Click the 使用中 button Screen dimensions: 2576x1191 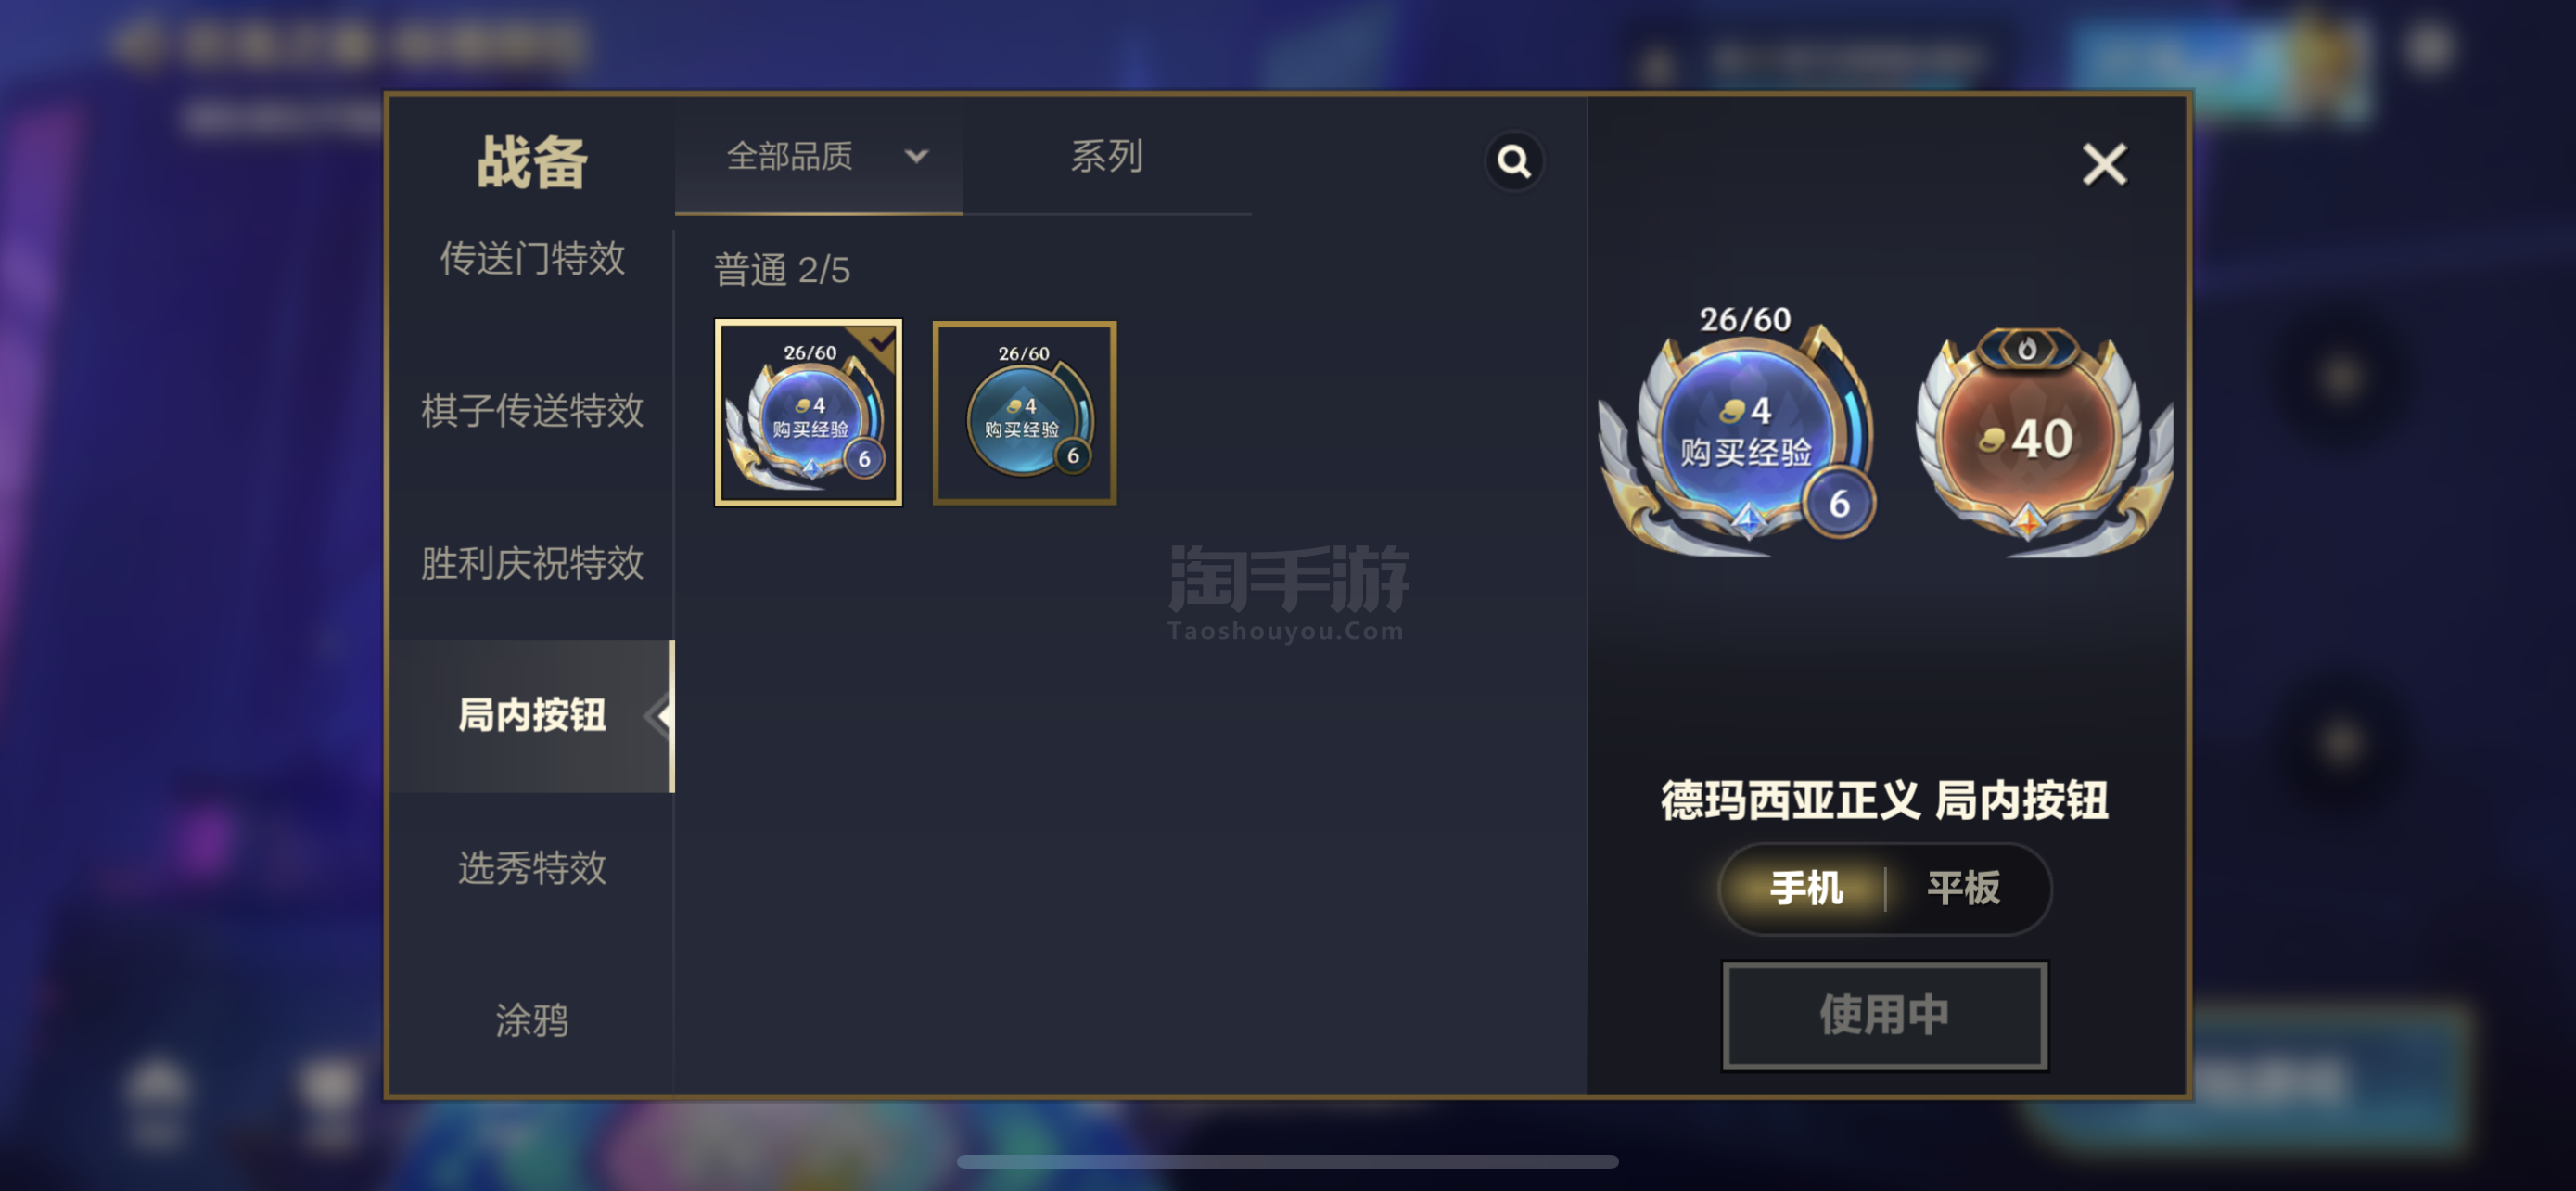click(1884, 1015)
